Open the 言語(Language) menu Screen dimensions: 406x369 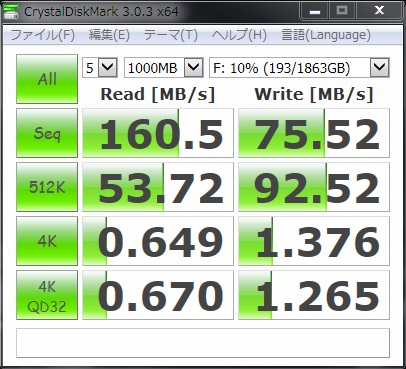tap(326, 35)
